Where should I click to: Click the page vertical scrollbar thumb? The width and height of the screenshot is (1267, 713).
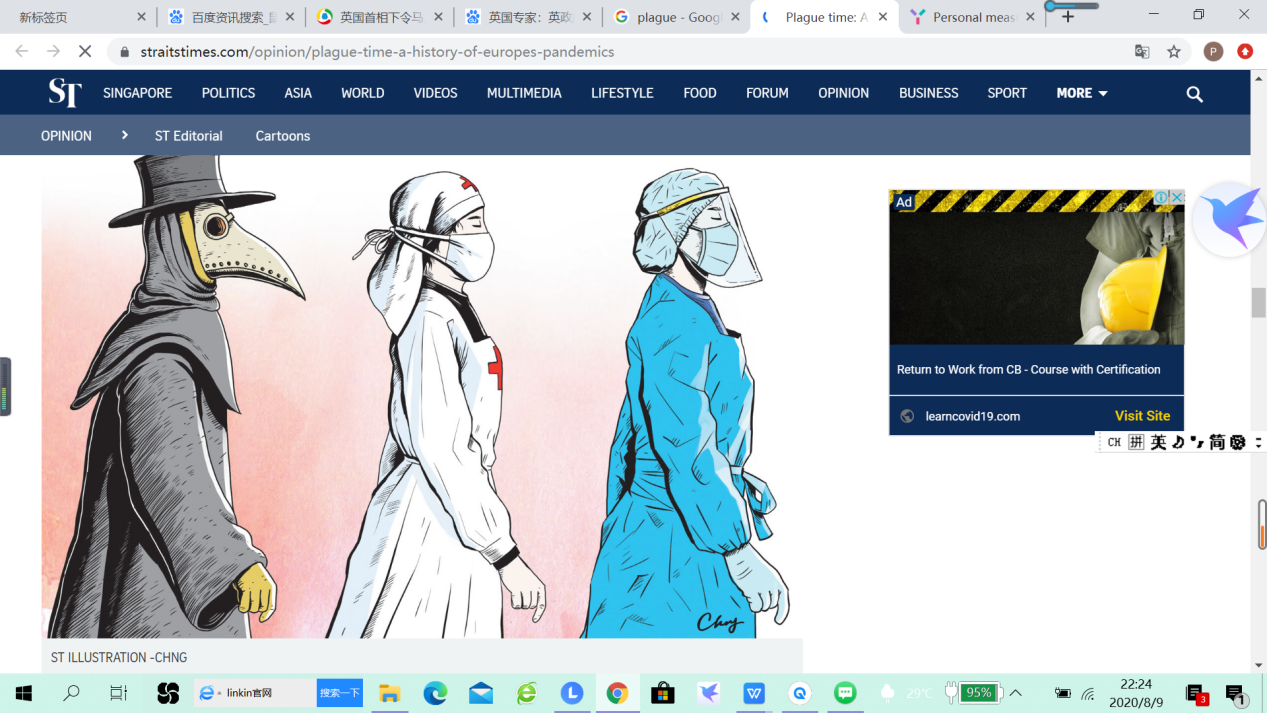(x=1258, y=303)
